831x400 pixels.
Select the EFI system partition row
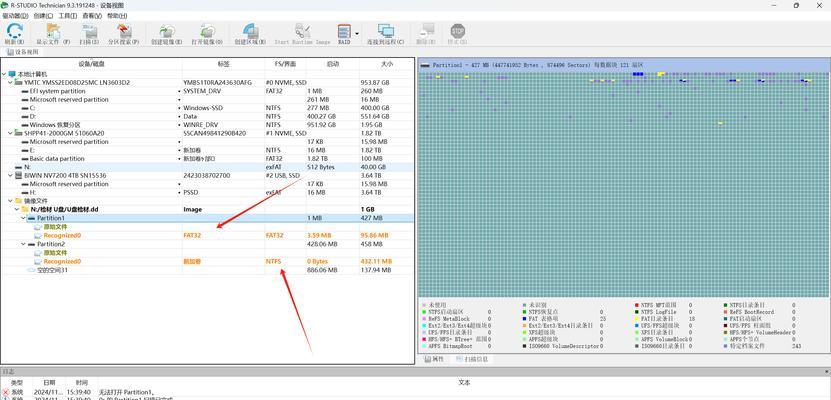pos(207,91)
